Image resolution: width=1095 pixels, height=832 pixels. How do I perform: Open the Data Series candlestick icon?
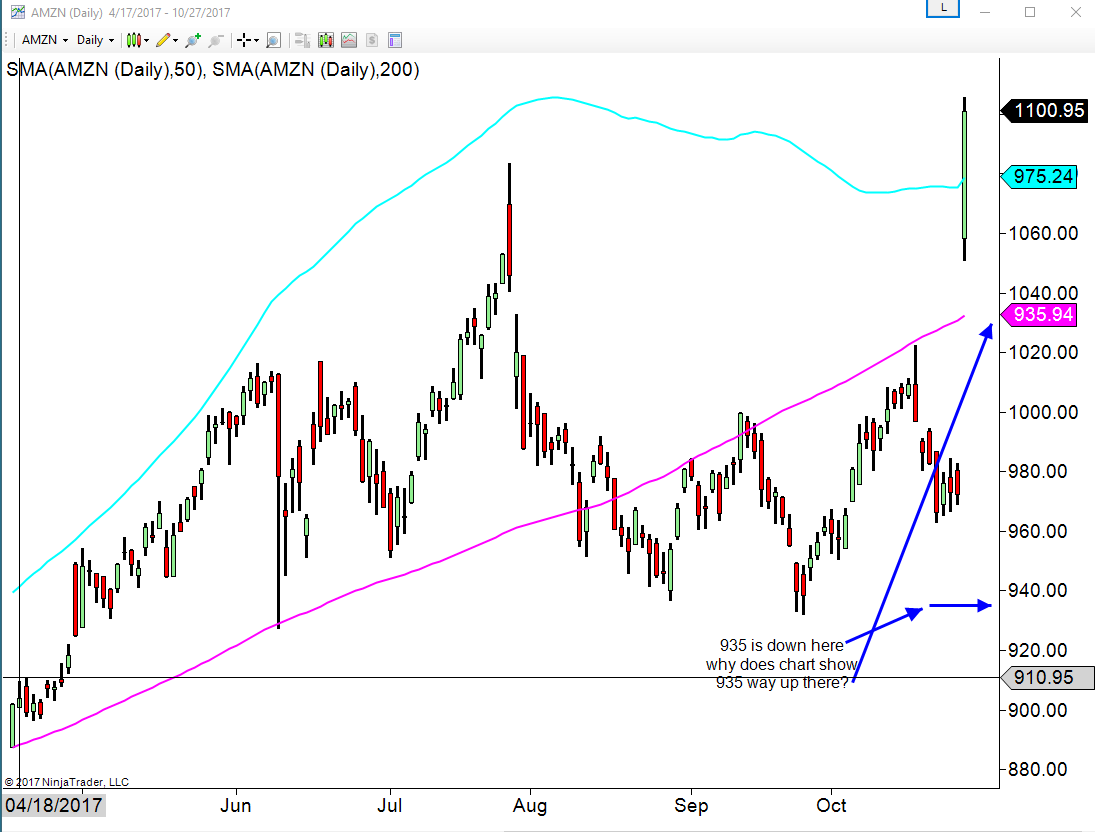[325, 40]
